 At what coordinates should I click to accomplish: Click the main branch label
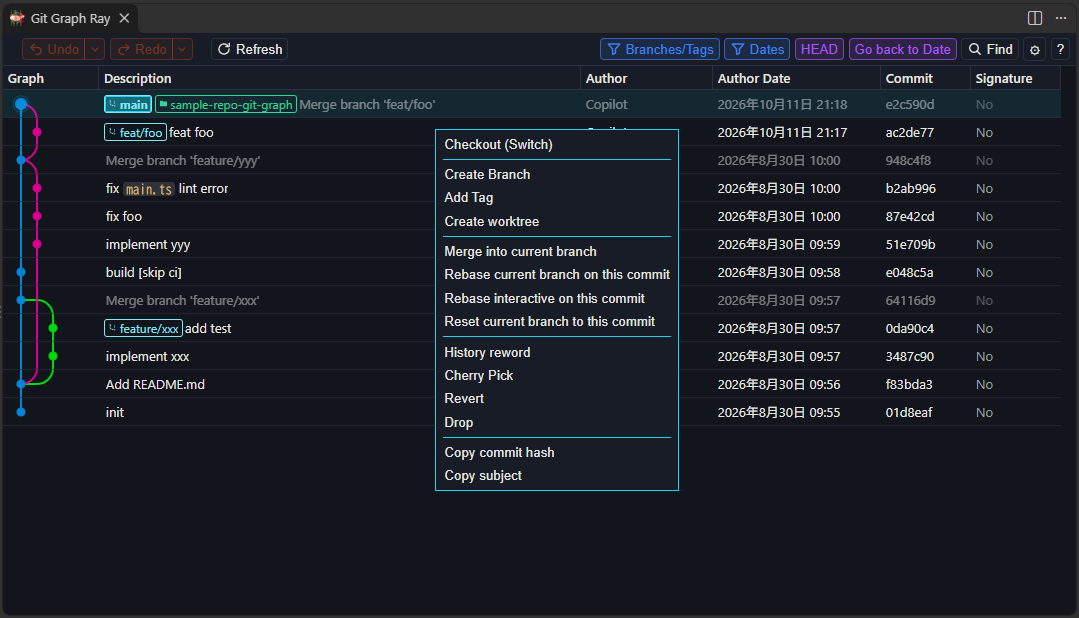pyautogui.click(x=128, y=105)
